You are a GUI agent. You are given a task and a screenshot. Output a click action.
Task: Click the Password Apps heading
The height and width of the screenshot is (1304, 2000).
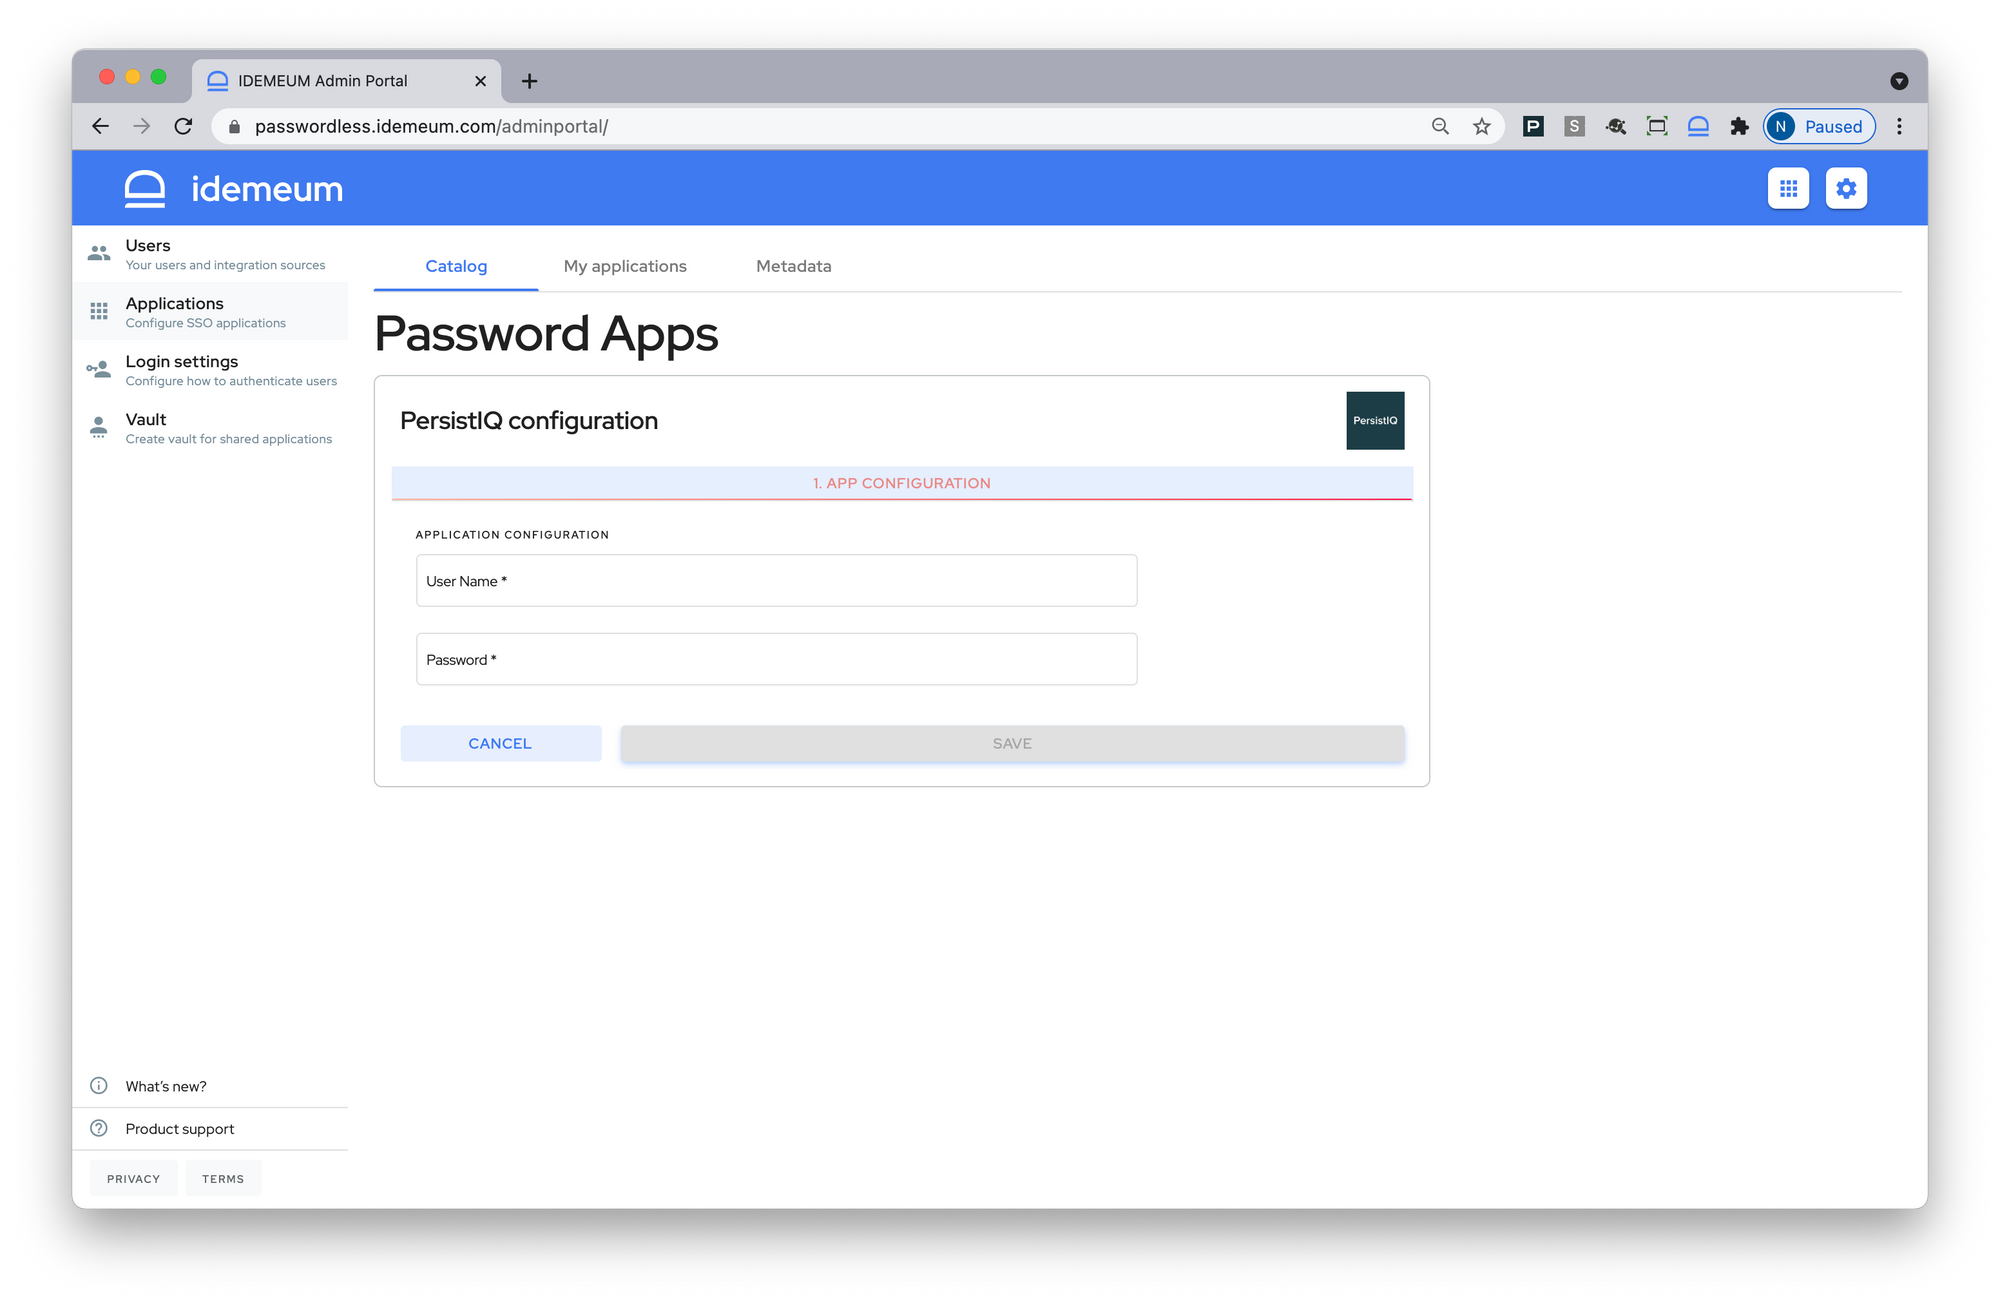pyautogui.click(x=546, y=333)
